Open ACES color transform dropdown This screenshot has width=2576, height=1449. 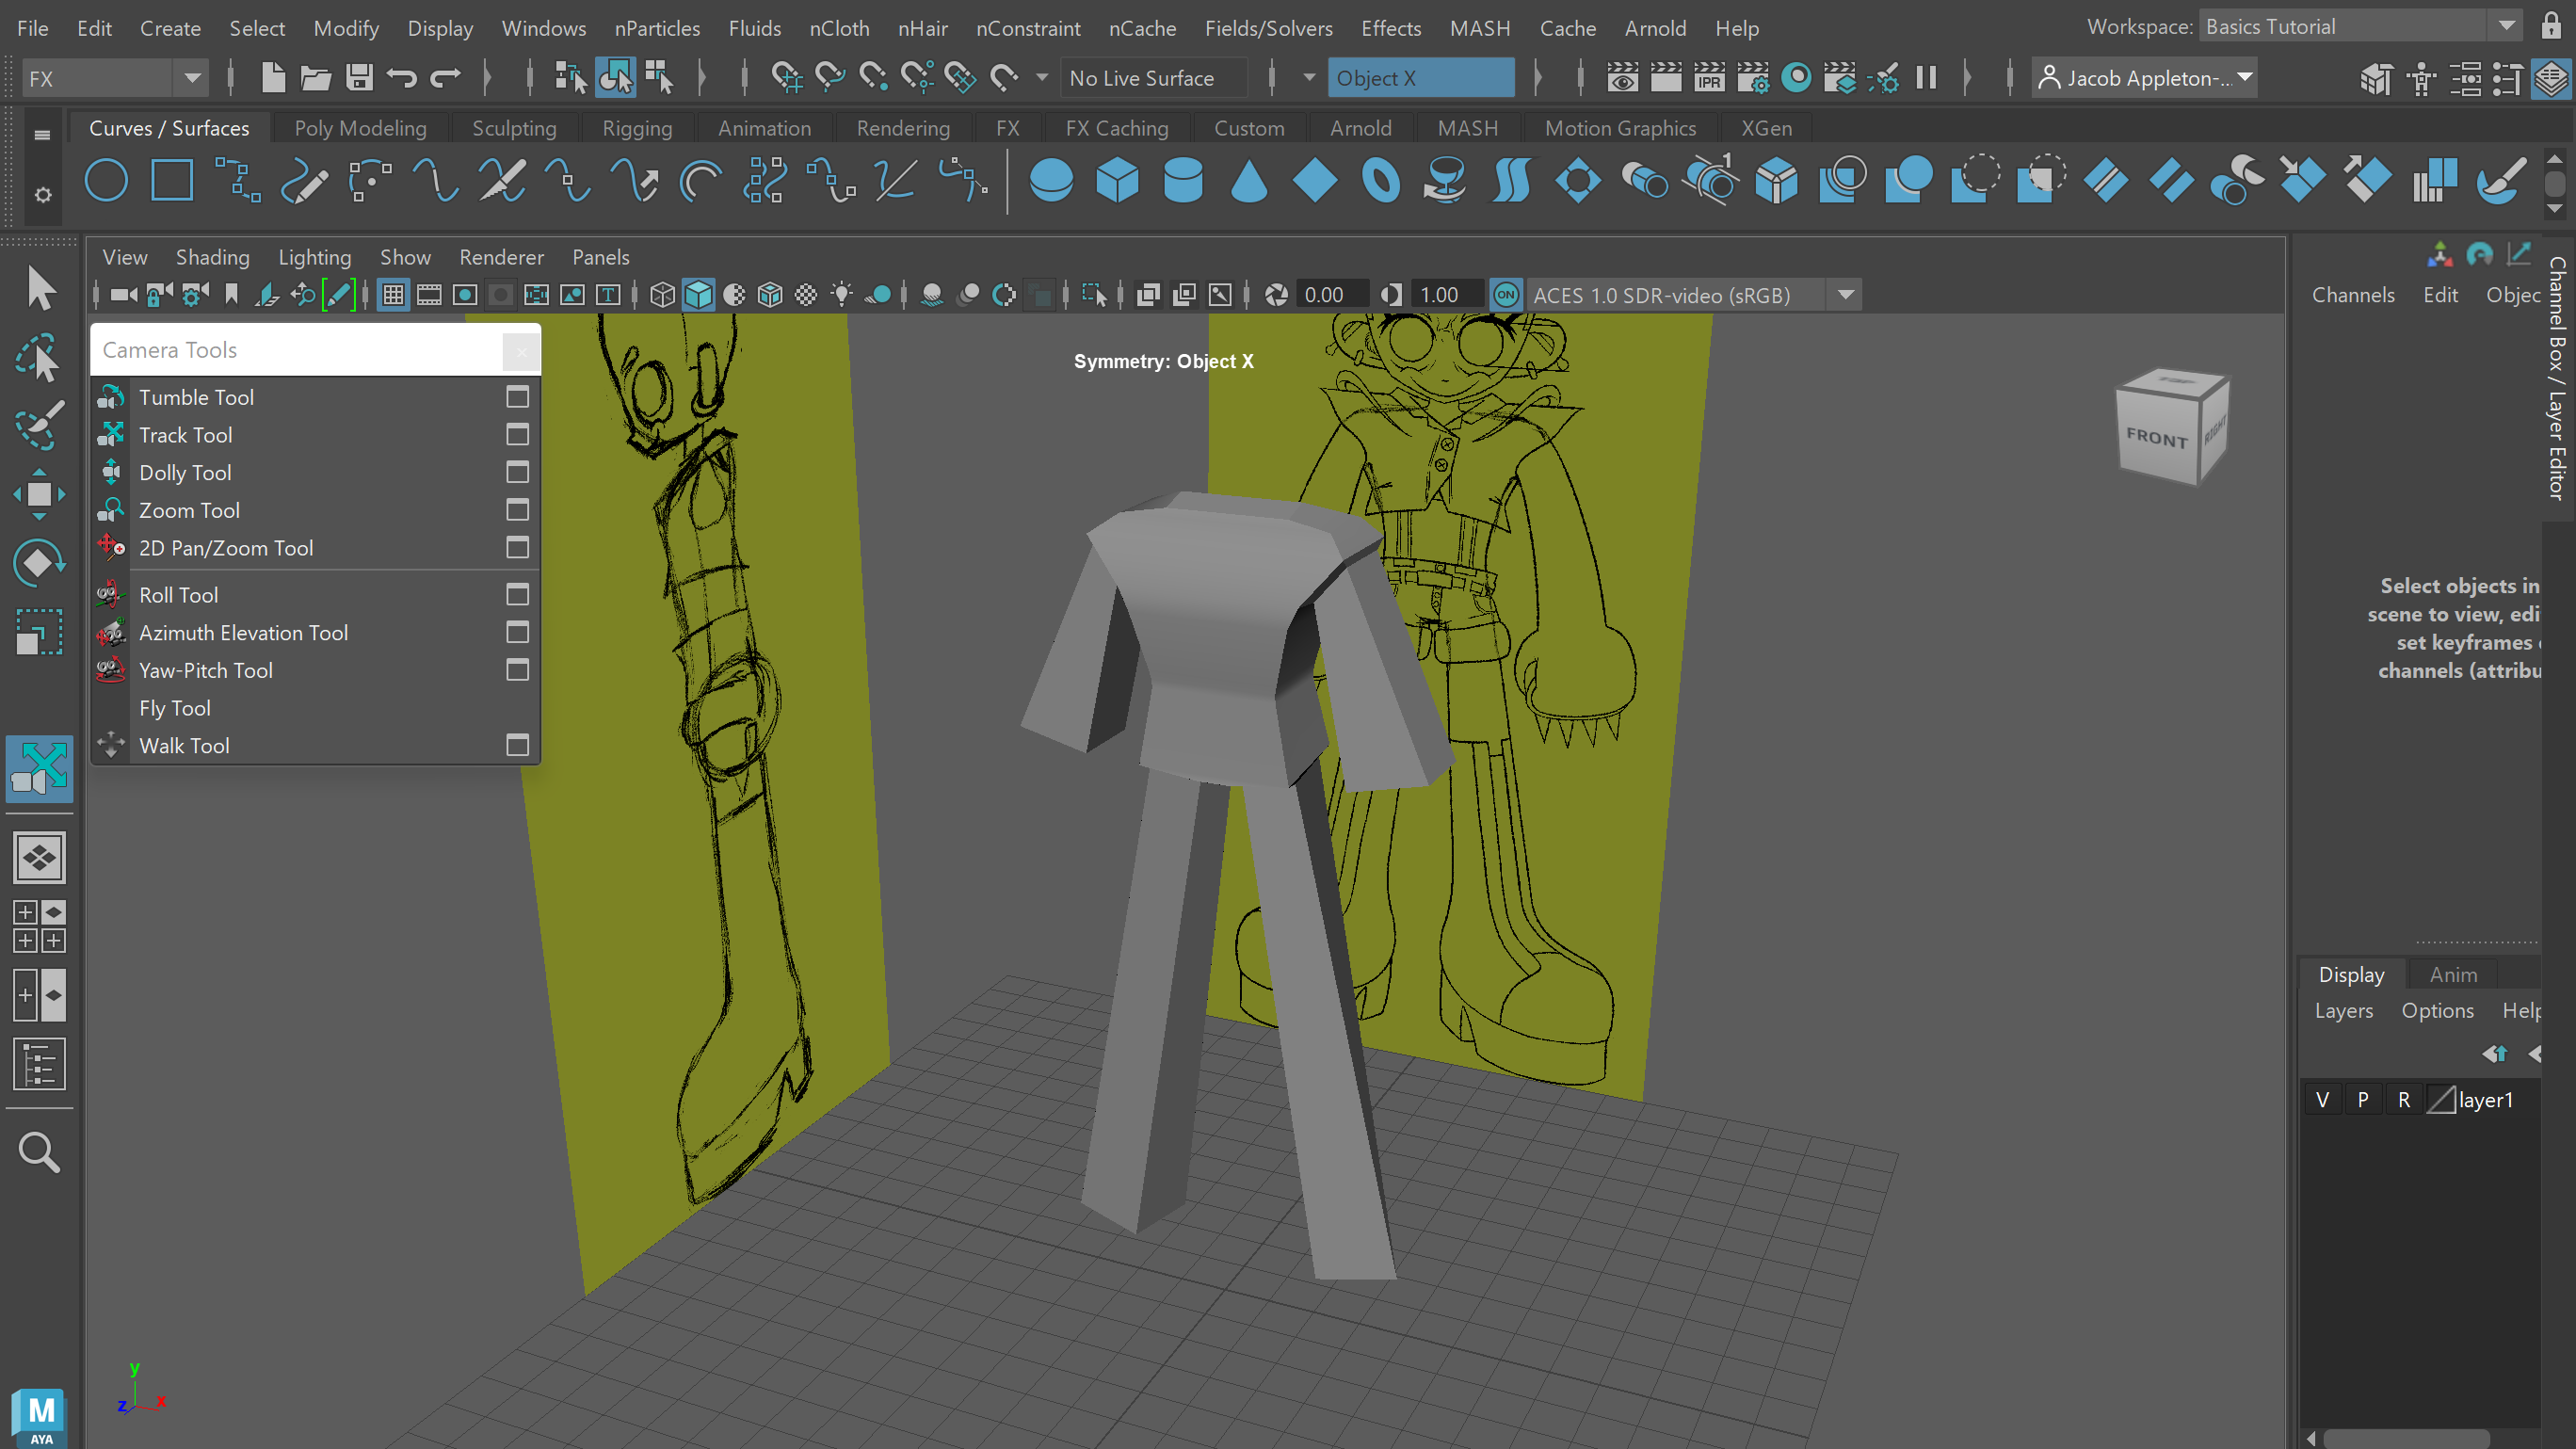tap(1845, 295)
